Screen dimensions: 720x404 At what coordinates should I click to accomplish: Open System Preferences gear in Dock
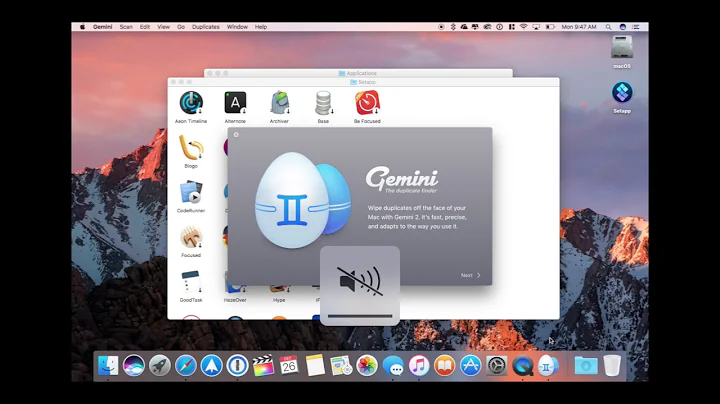pyautogui.click(x=496, y=365)
